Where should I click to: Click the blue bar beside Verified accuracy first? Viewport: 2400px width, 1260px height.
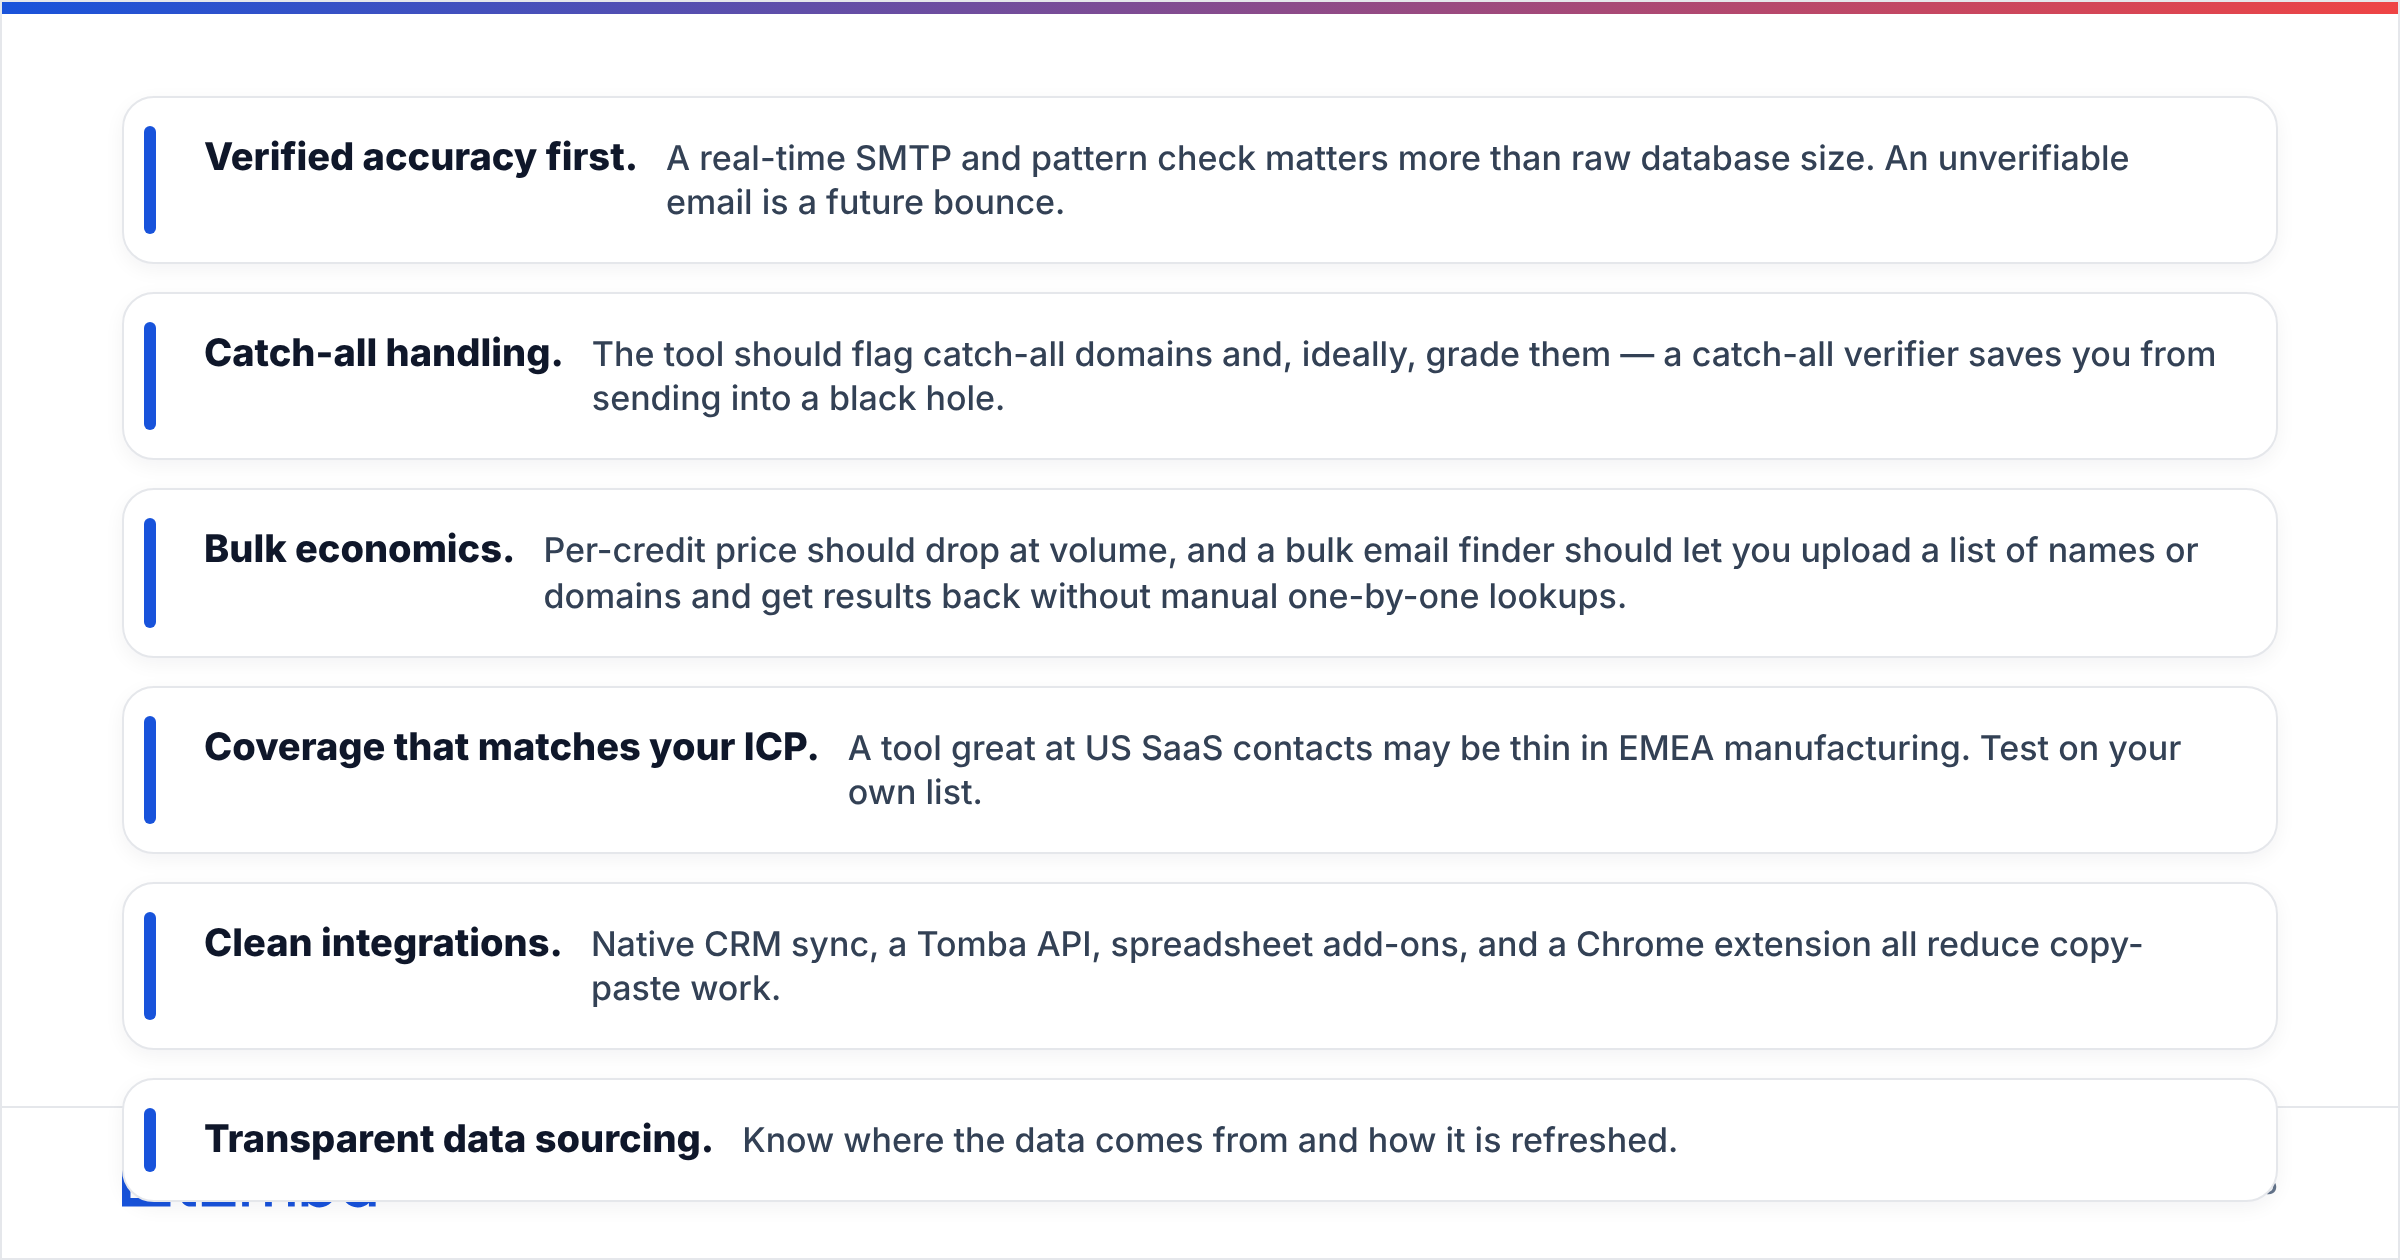(150, 180)
